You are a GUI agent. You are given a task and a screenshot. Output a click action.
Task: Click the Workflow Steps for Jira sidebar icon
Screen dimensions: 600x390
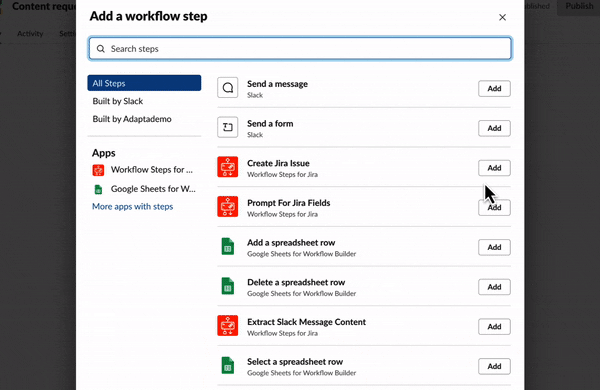[x=98, y=170]
